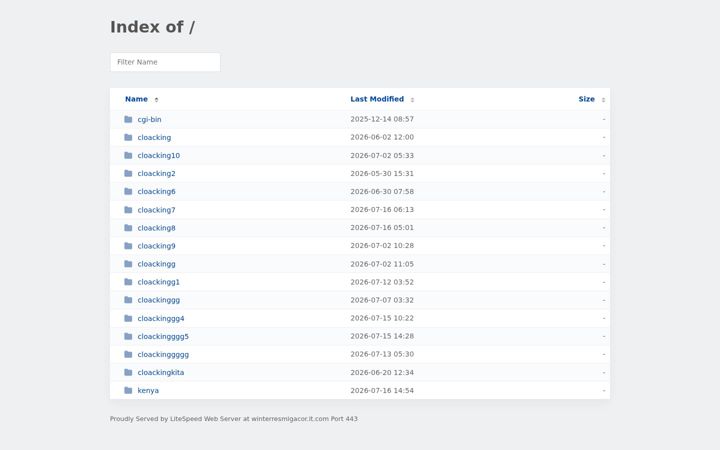
Task: Go to the cloackinggggg folder
Action: click(163, 354)
